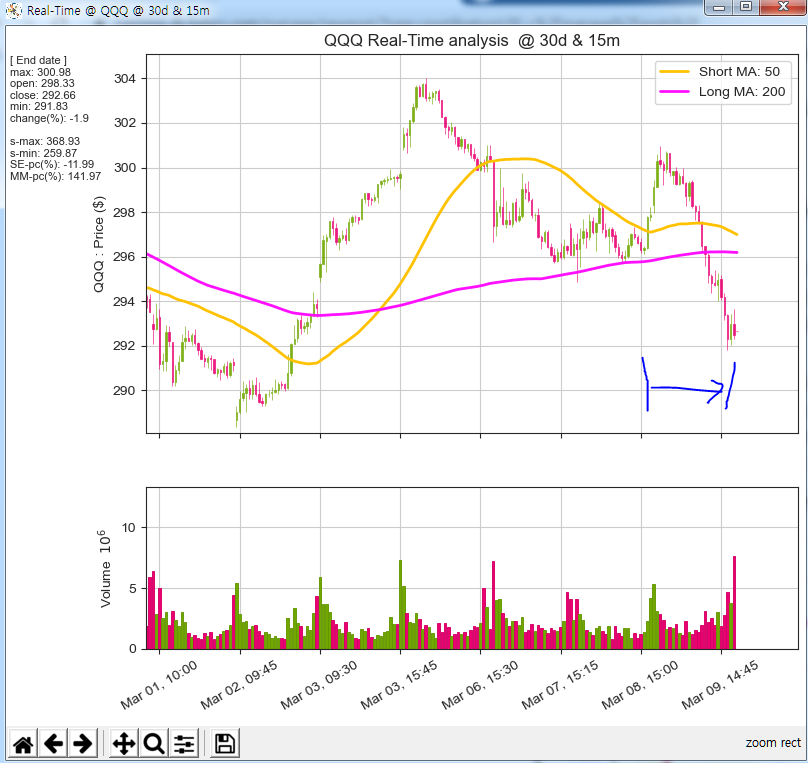The image size is (808, 763).
Task: Click the app icon in title bar
Action: [13, 10]
